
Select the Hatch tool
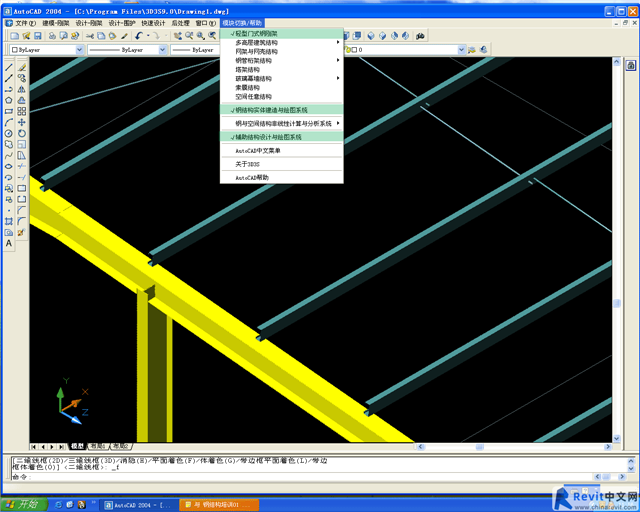9,222
